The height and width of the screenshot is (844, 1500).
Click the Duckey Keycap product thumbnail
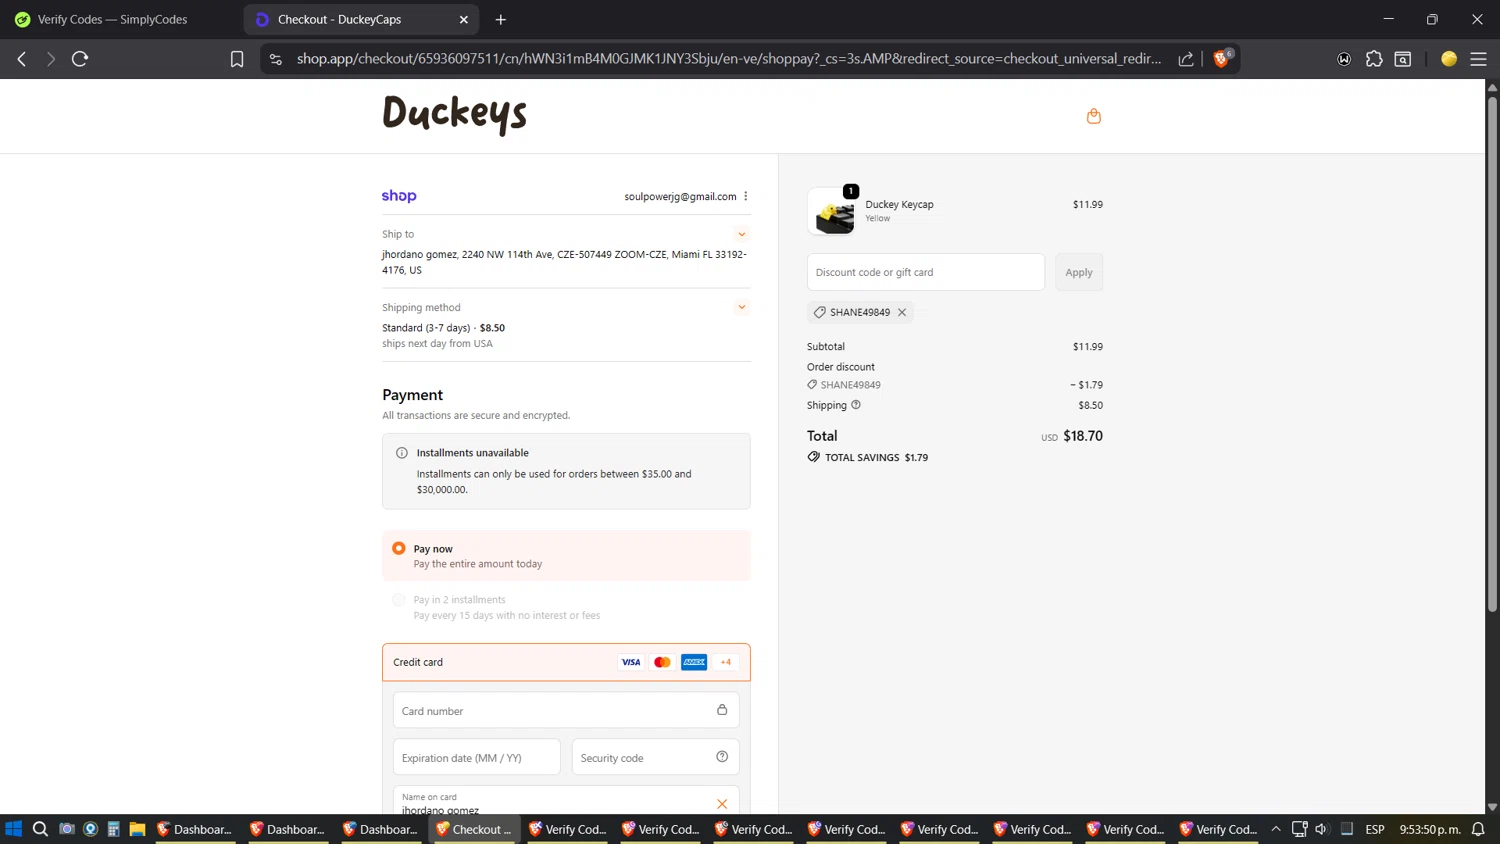pyautogui.click(x=833, y=212)
